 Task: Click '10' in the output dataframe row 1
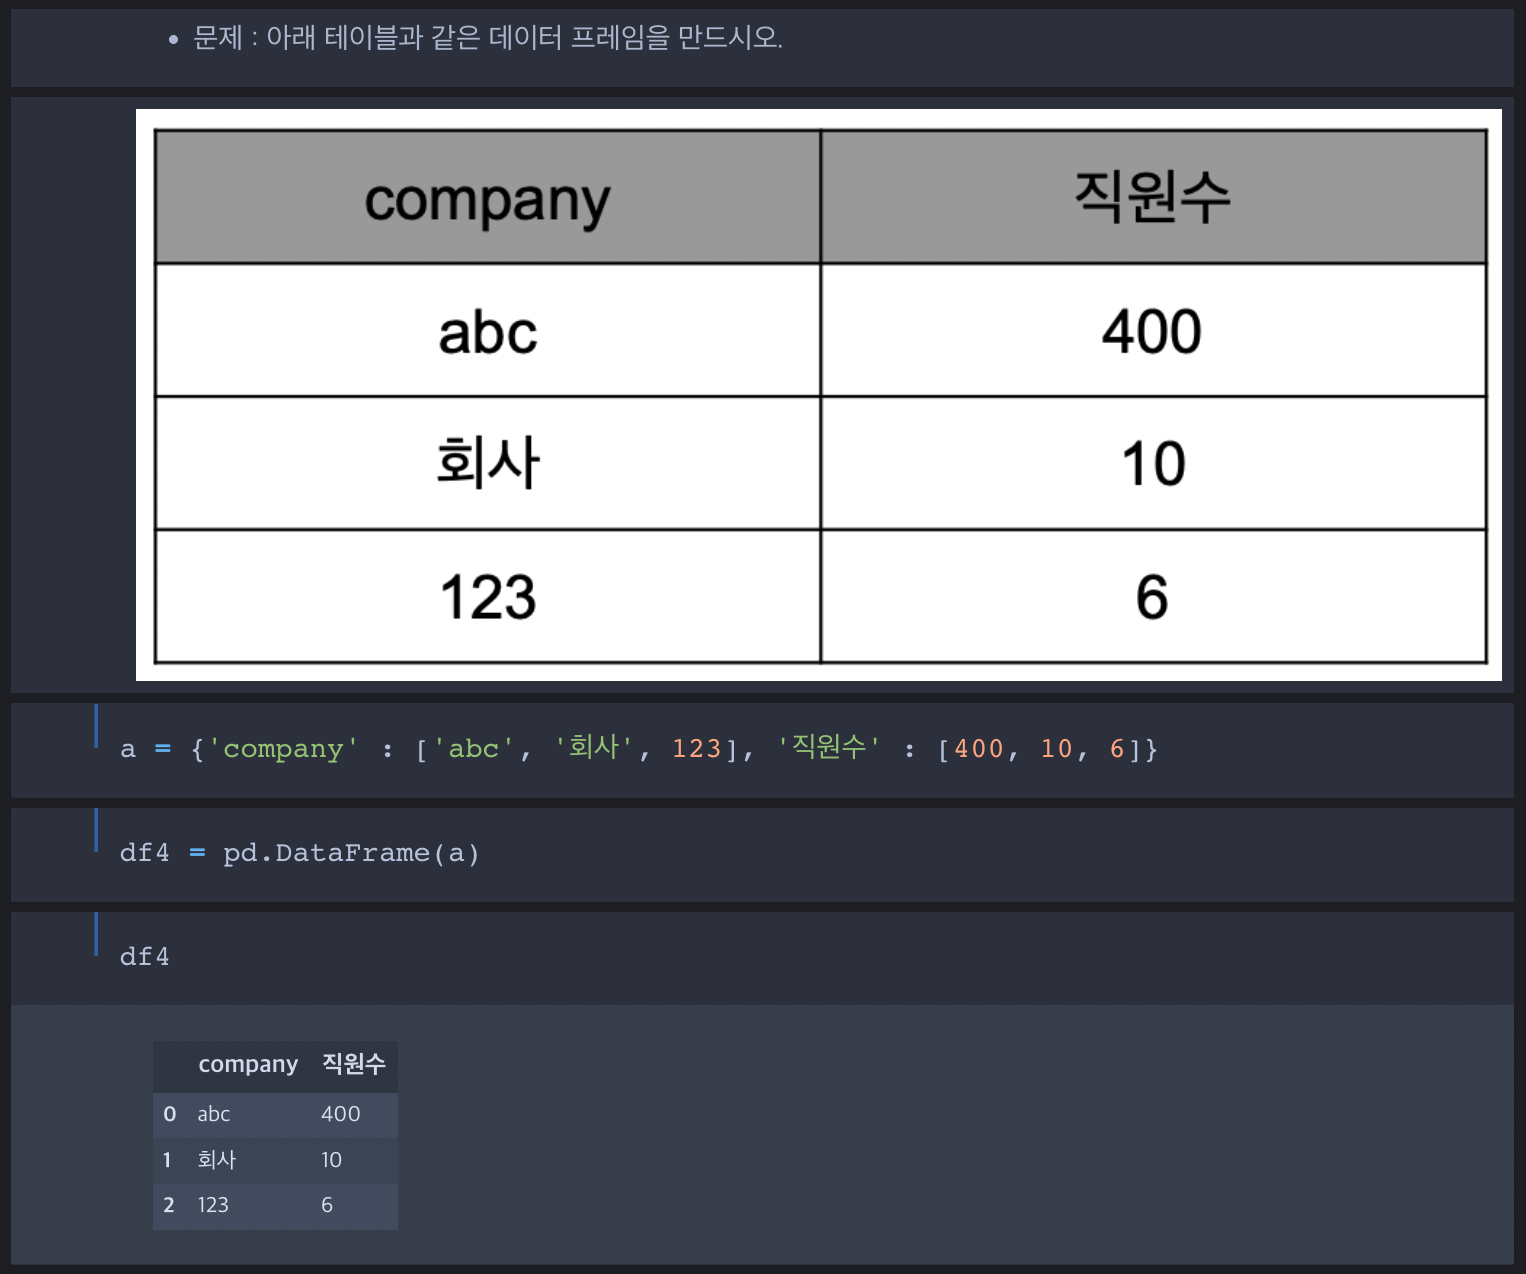332,1160
